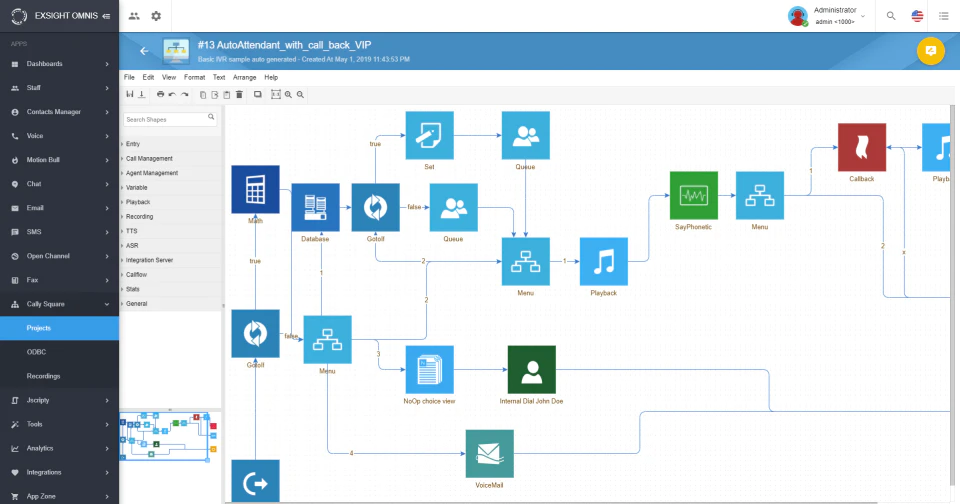Image resolution: width=960 pixels, height=504 pixels.
Task: Click the print icon in the toolbar
Action: [x=160, y=94]
